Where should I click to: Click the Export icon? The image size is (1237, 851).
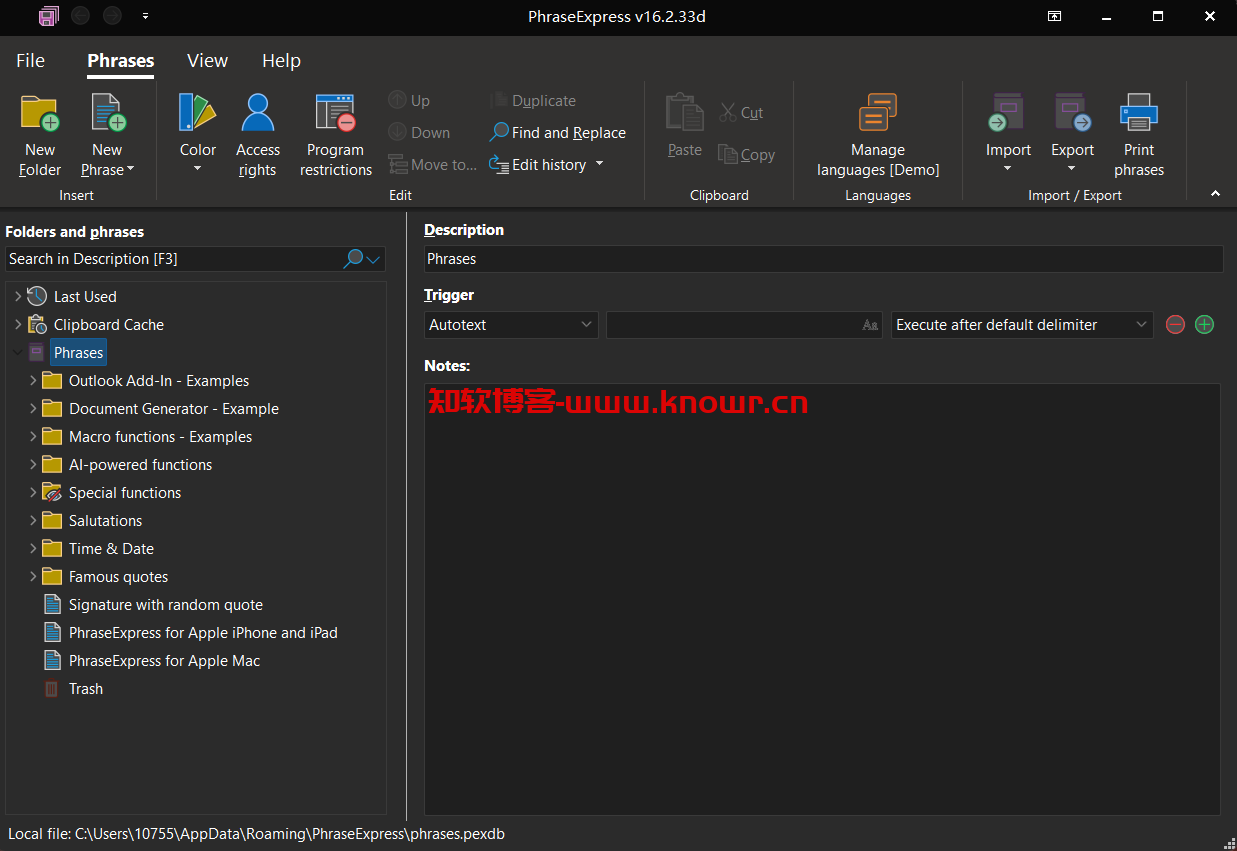[x=1072, y=113]
